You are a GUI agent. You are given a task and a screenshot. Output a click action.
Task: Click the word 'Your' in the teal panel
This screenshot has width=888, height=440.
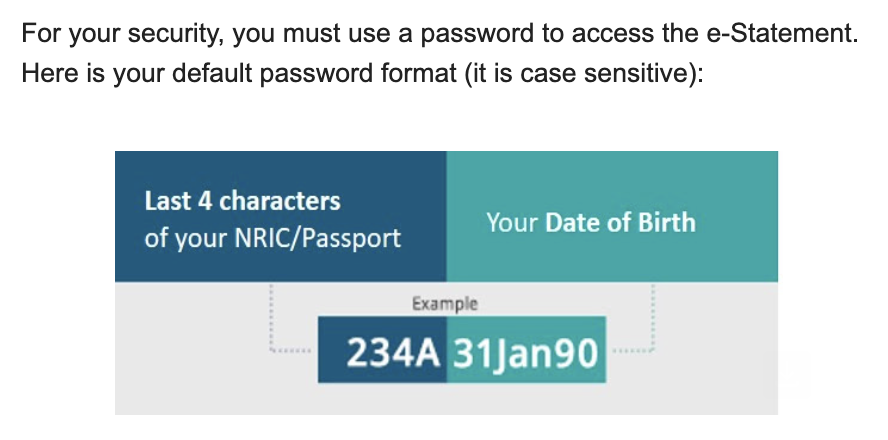tap(511, 222)
